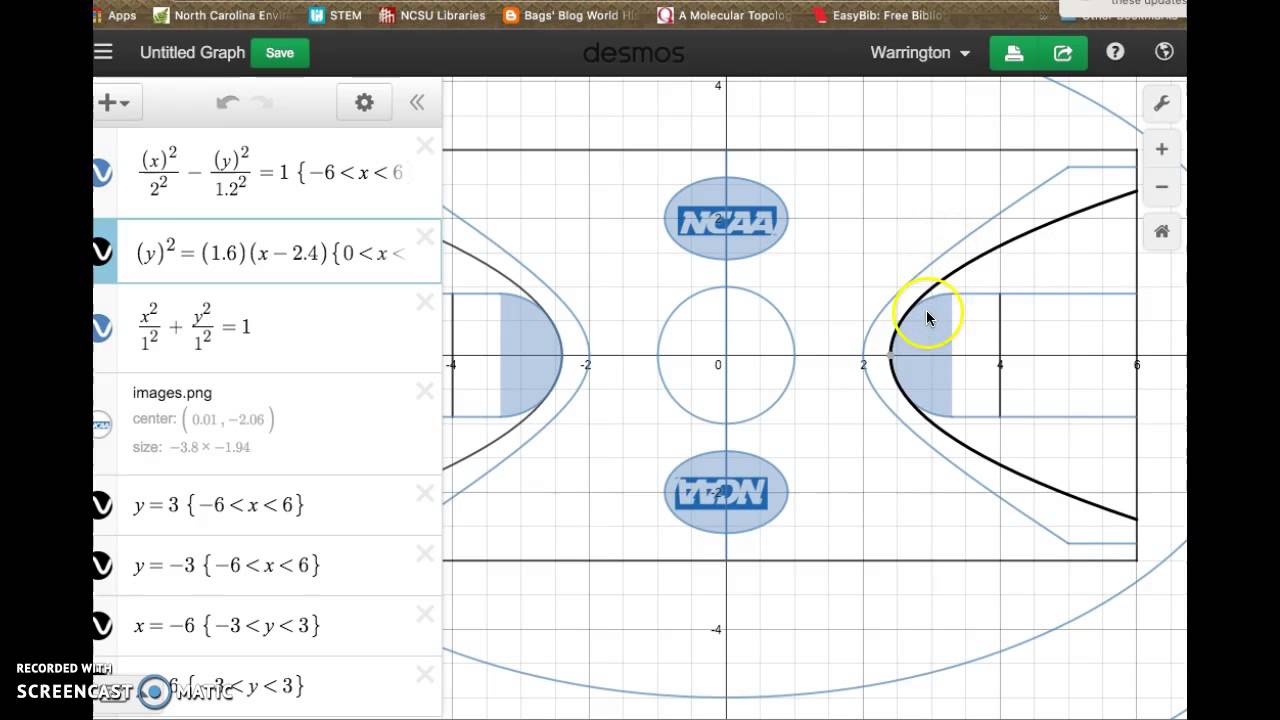Click the green share graph icon
The width and height of the screenshot is (1280, 720).
tap(1063, 53)
